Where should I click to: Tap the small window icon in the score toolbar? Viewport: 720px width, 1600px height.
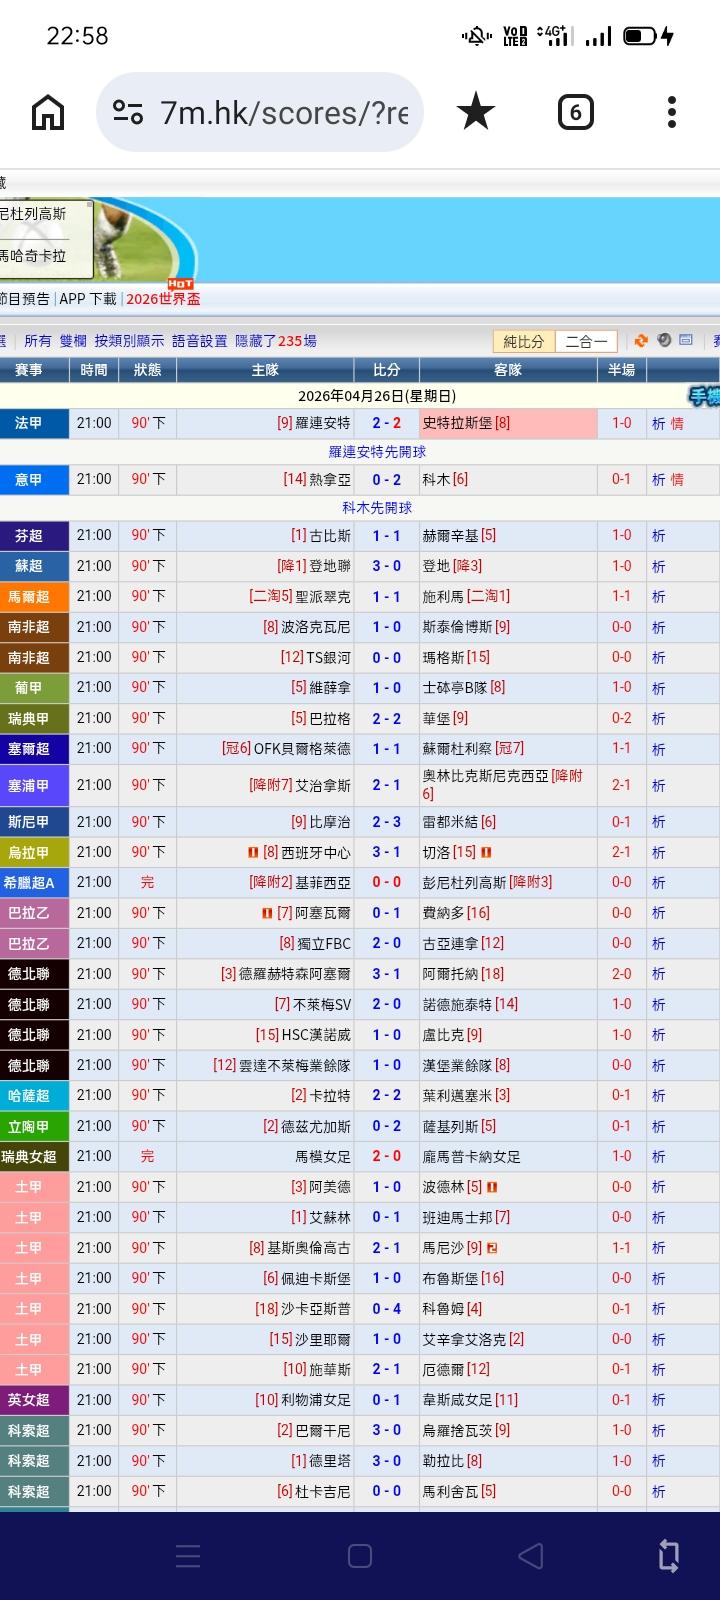(x=686, y=340)
